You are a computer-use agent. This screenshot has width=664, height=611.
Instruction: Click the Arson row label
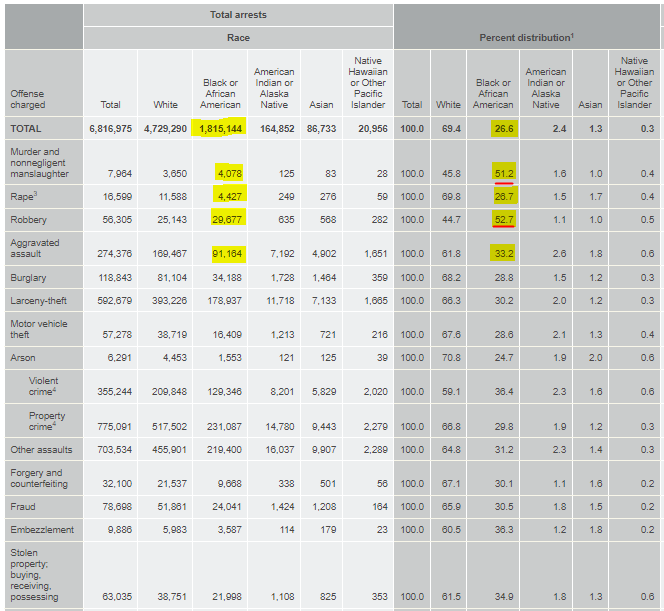point(22,358)
